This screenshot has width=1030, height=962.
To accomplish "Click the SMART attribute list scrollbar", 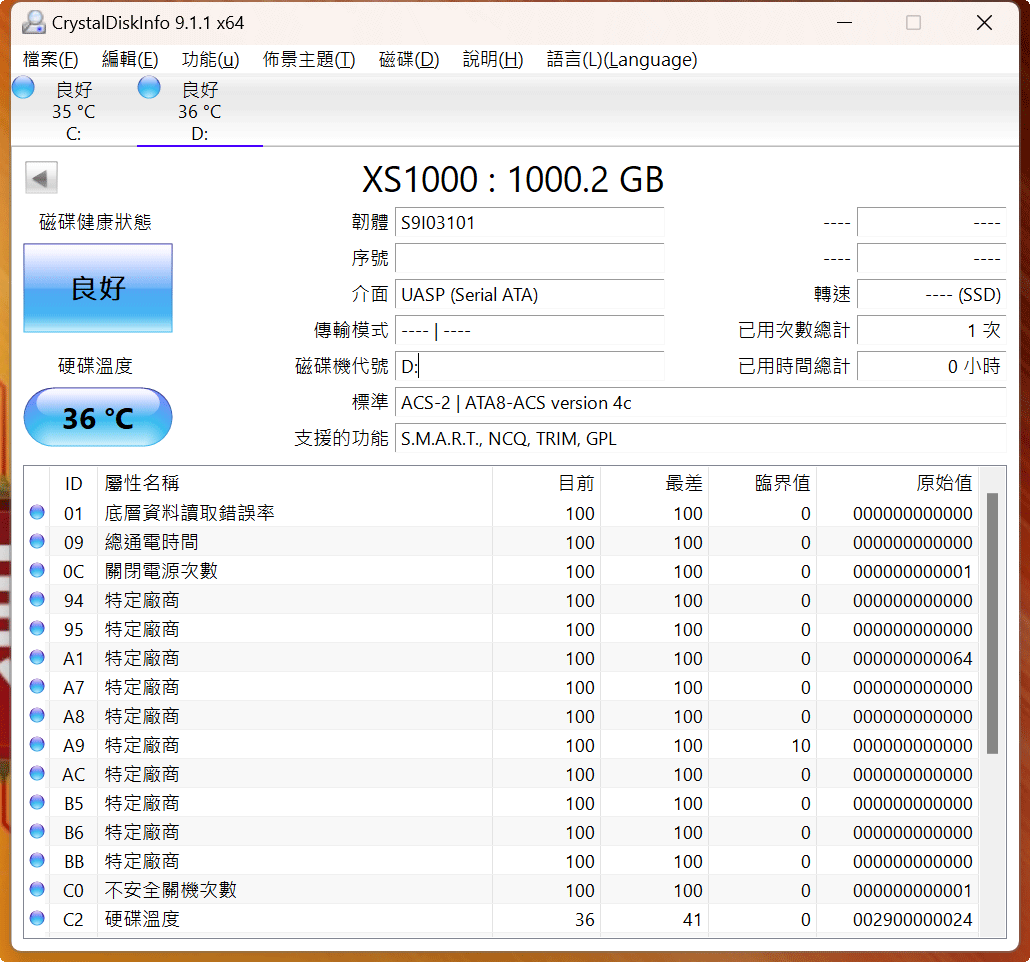I will 992,623.
